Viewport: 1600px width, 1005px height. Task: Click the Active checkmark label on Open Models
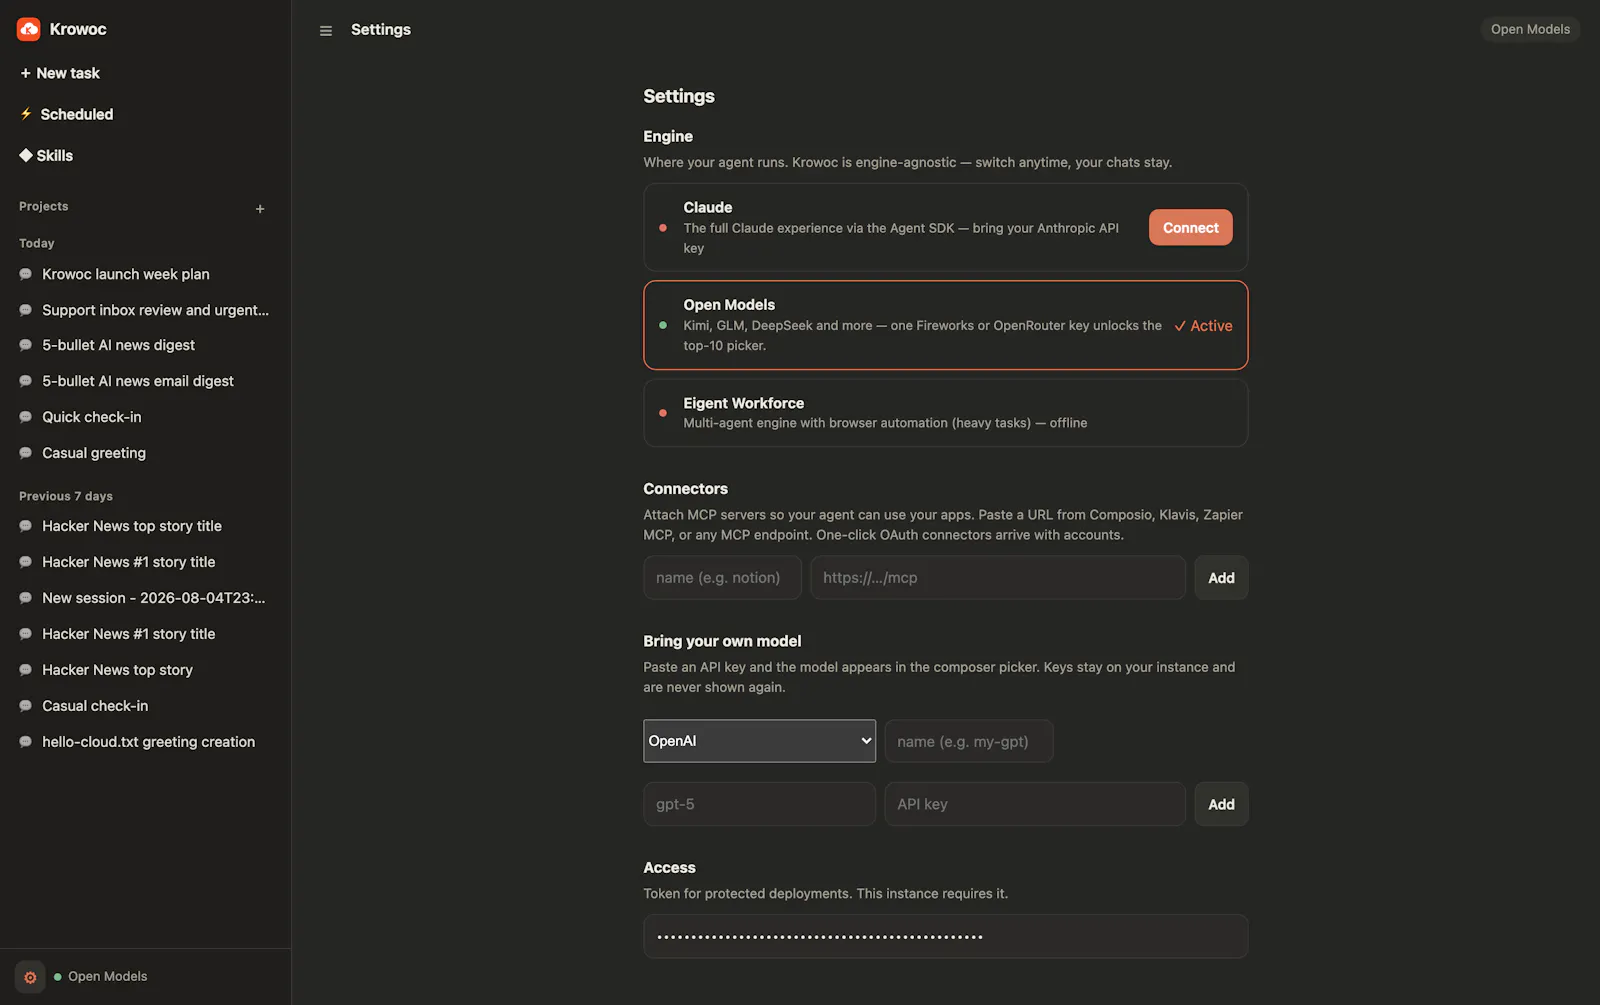[x=1203, y=326]
